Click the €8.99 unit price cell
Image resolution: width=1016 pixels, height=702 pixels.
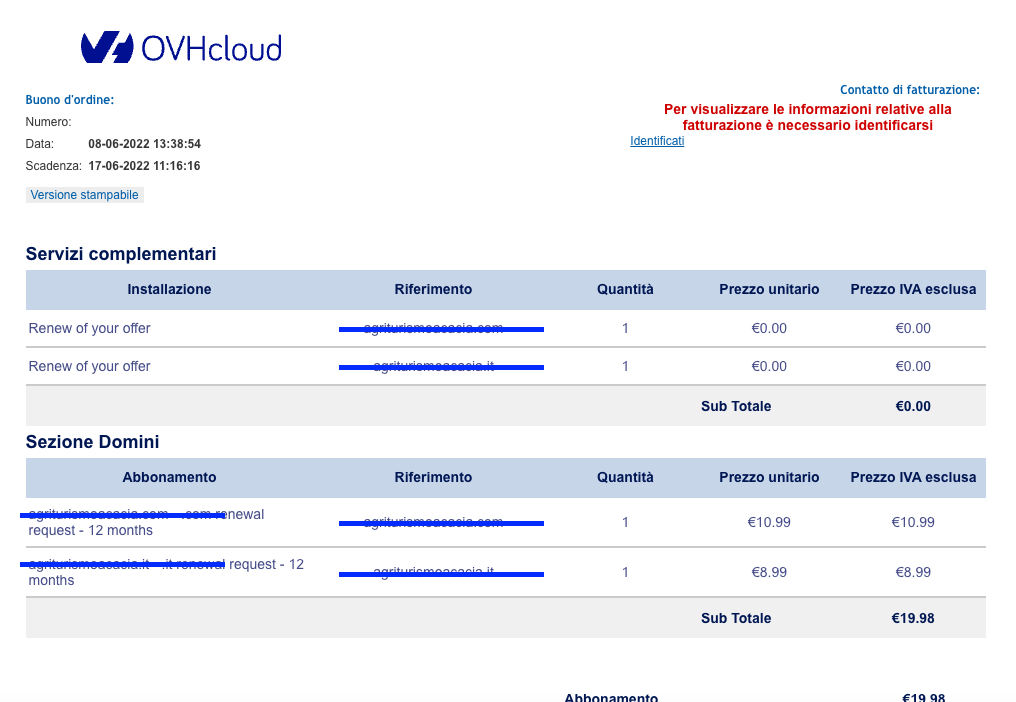pos(768,572)
